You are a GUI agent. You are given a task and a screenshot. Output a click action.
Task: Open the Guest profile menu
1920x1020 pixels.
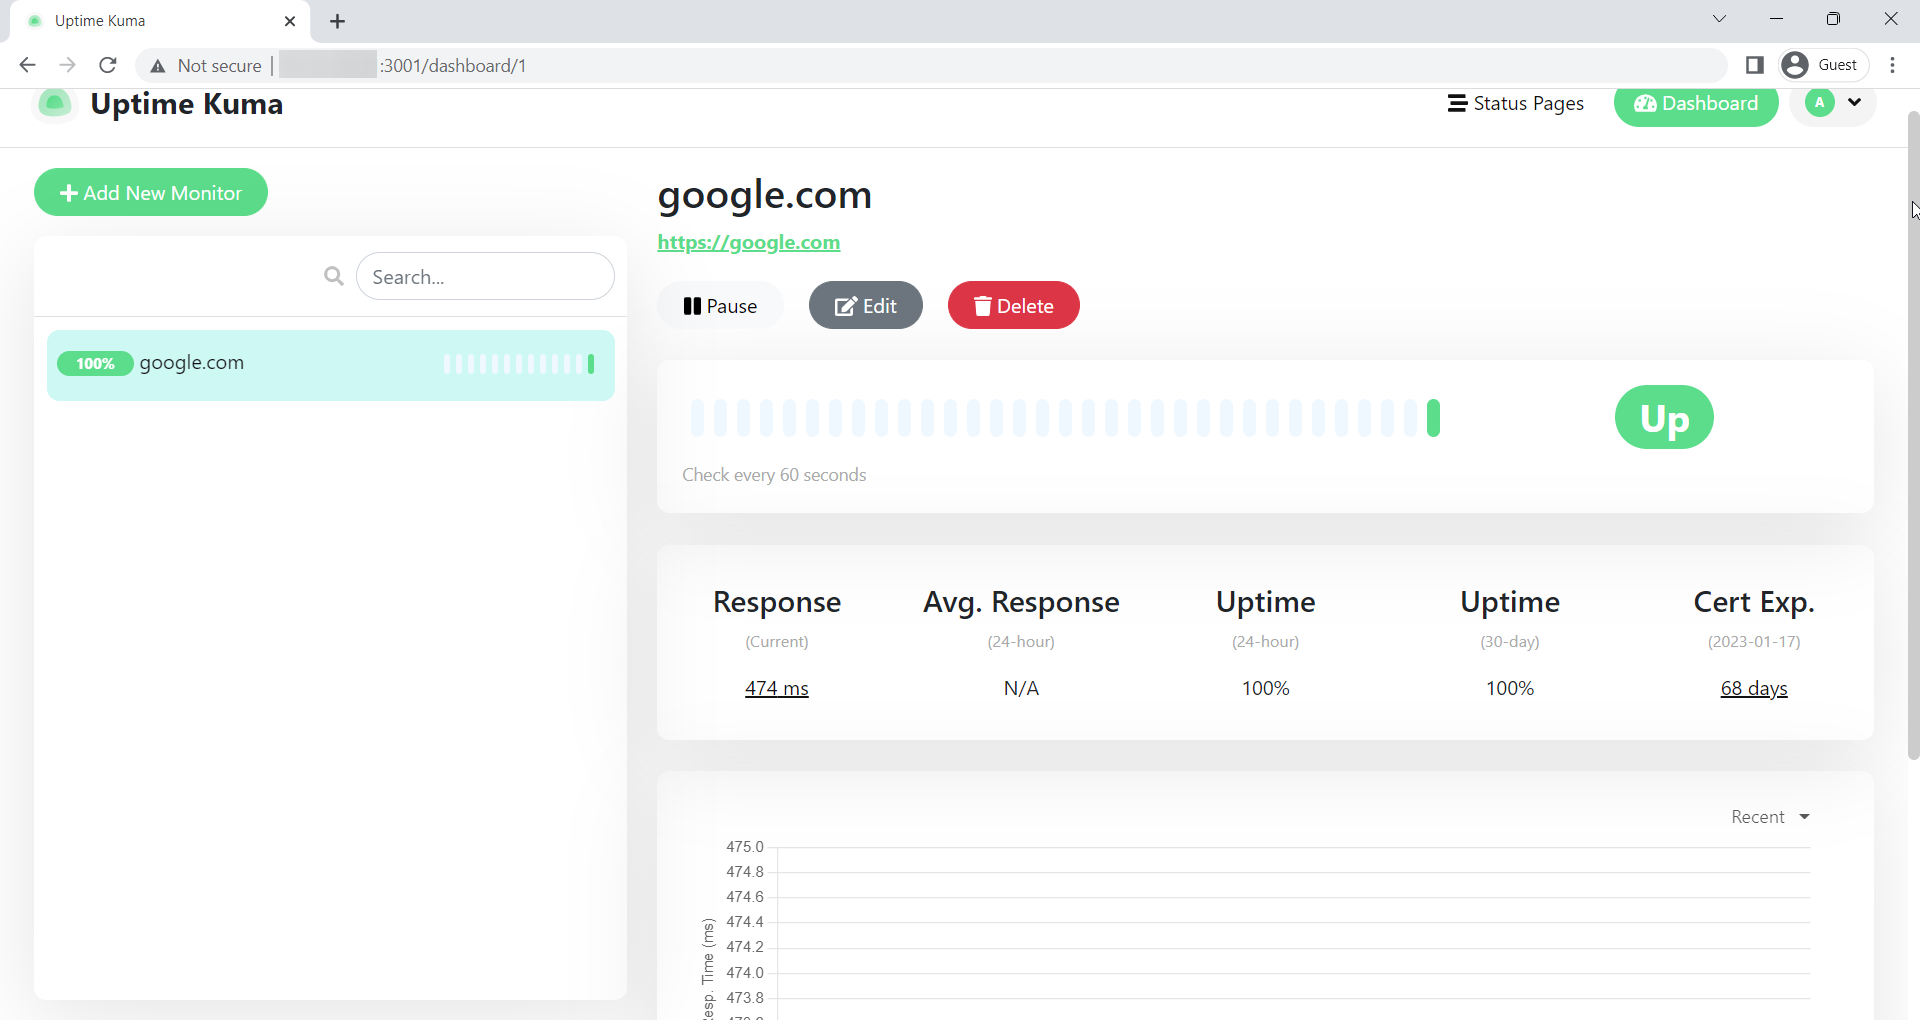tap(1824, 65)
